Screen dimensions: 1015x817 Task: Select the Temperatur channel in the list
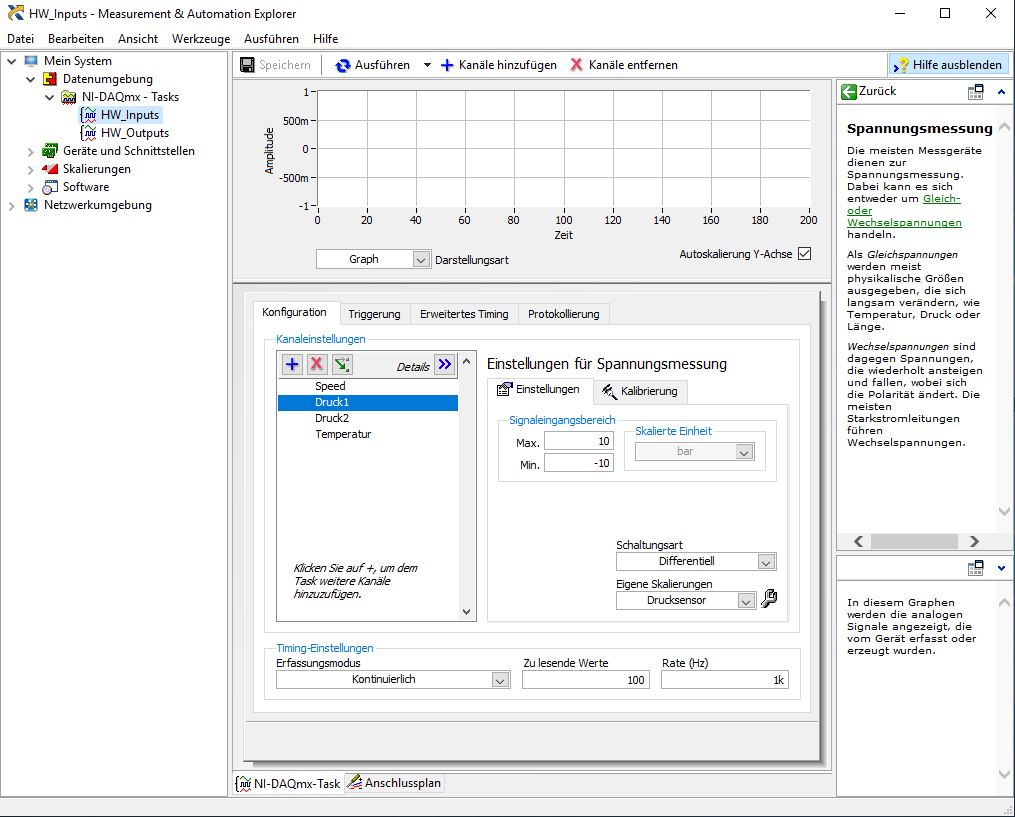pyautogui.click(x=343, y=434)
